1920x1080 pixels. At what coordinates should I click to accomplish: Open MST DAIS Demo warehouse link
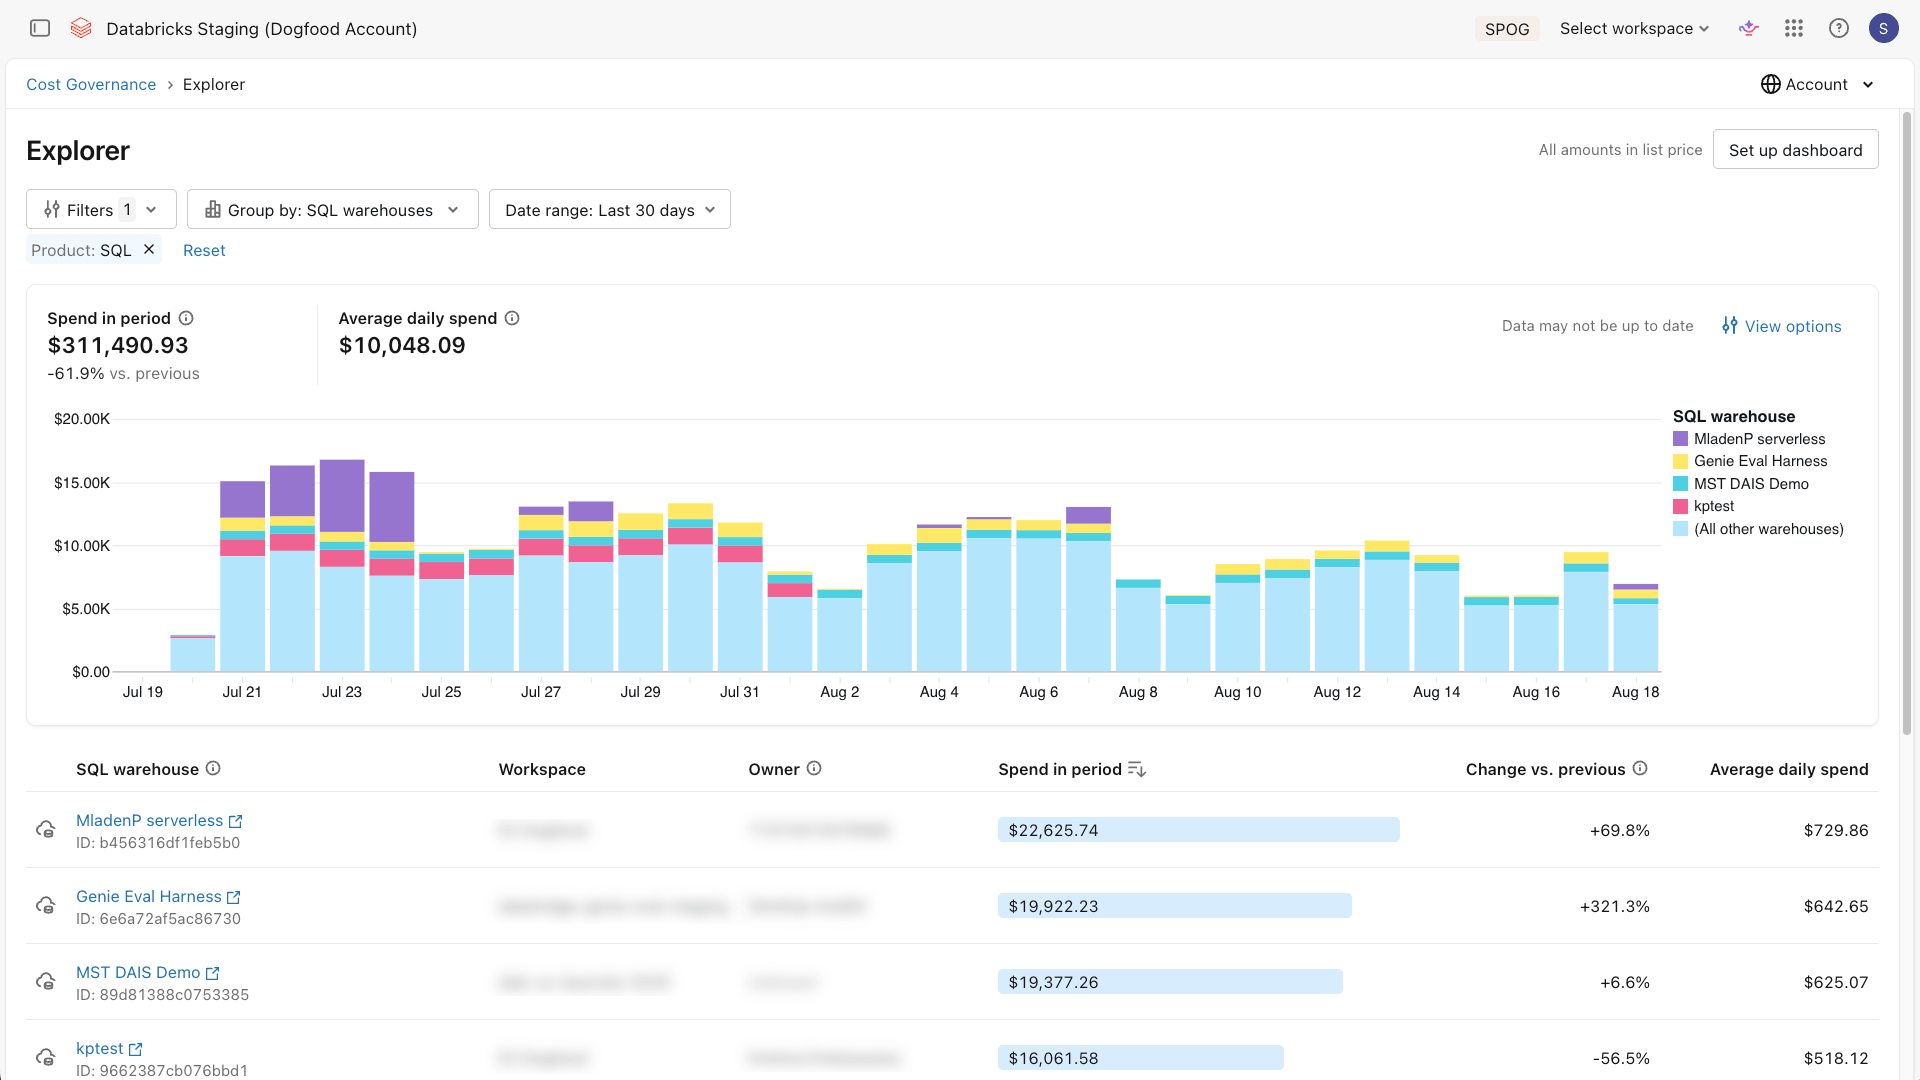point(138,972)
